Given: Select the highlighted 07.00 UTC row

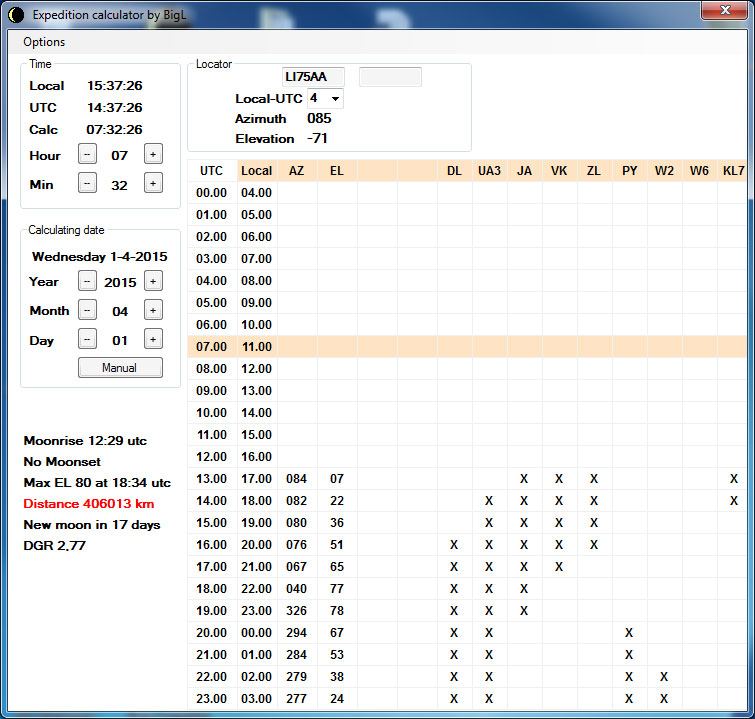Looking at the screenshot, I should pyautogui.click(x=212, y=347).
